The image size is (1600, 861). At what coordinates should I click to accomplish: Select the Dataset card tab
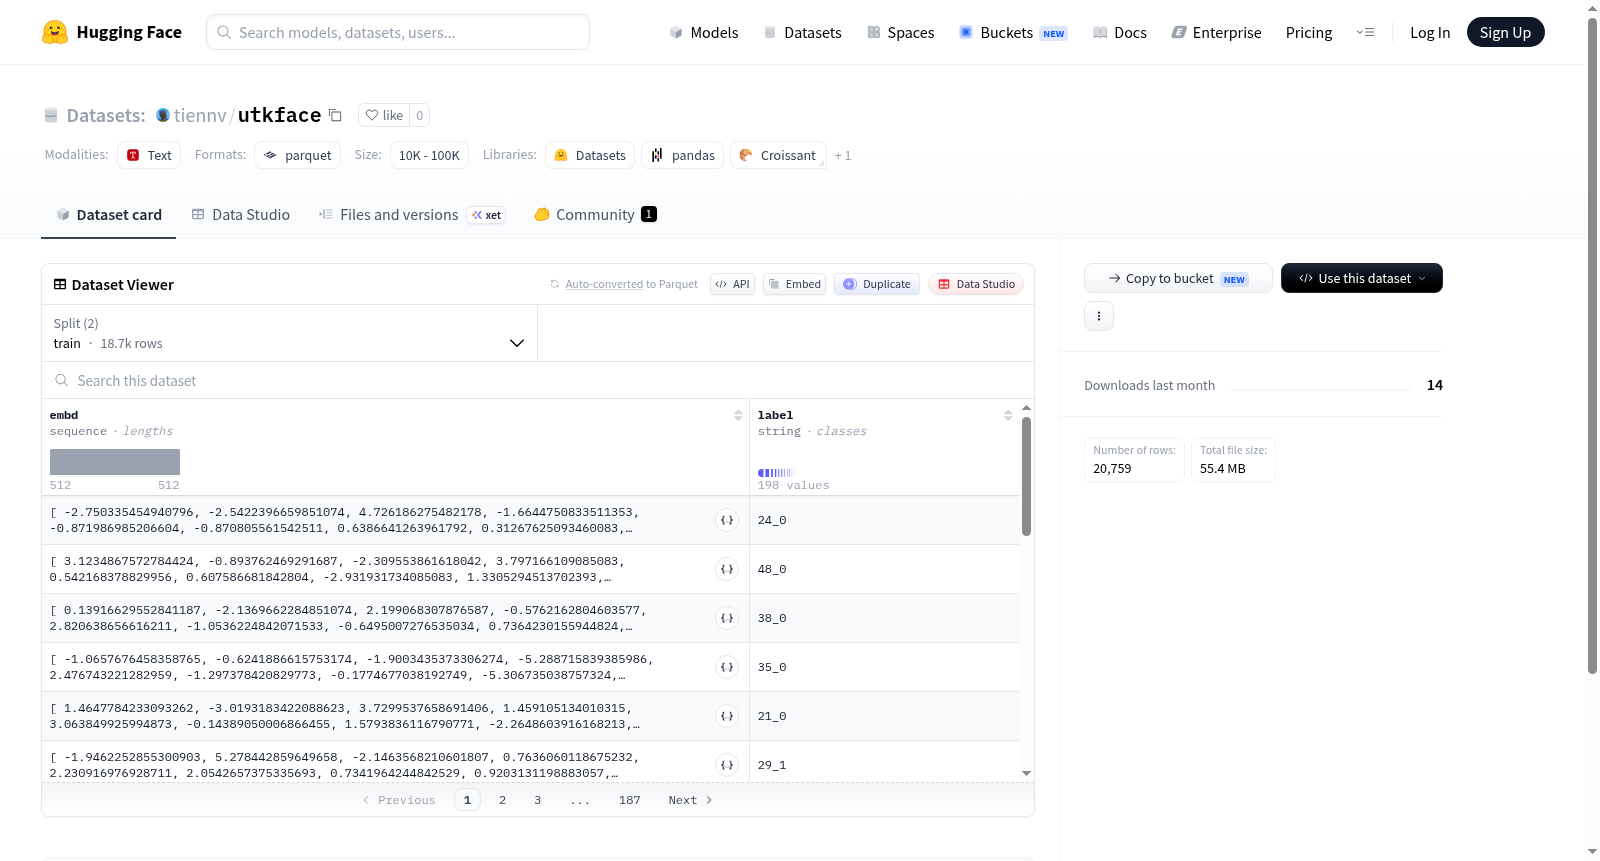pos(108,215)
